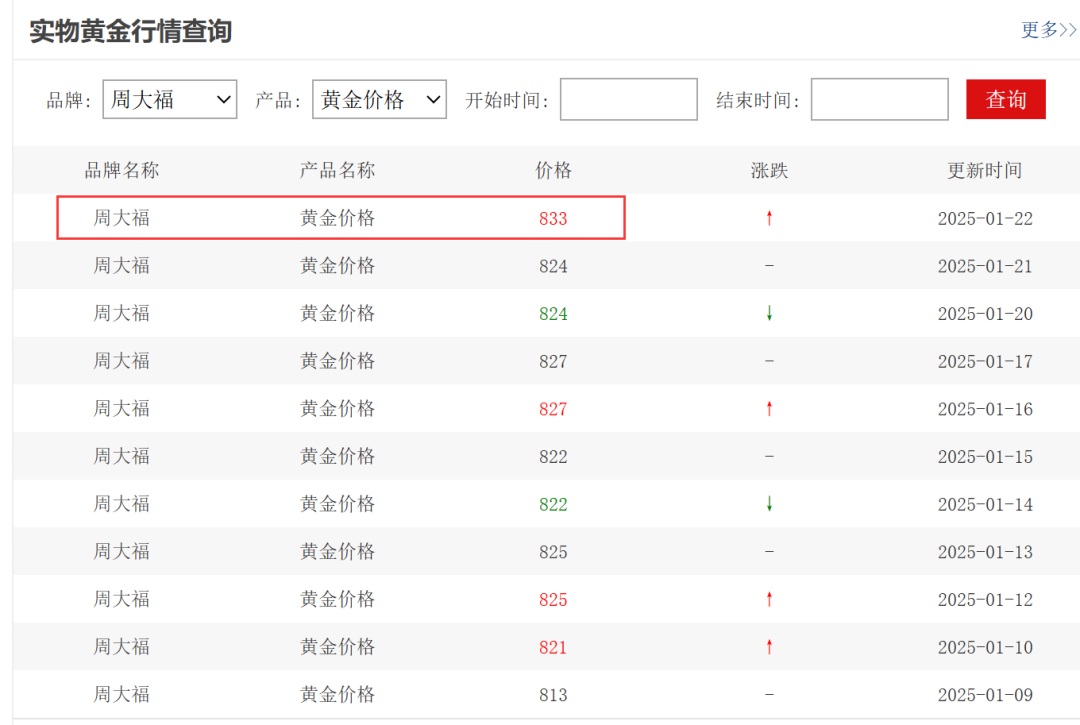Click the price 813 in the last row
Image resolution: width=1080 pixels, height=725 pixels.
coord(553,695)
